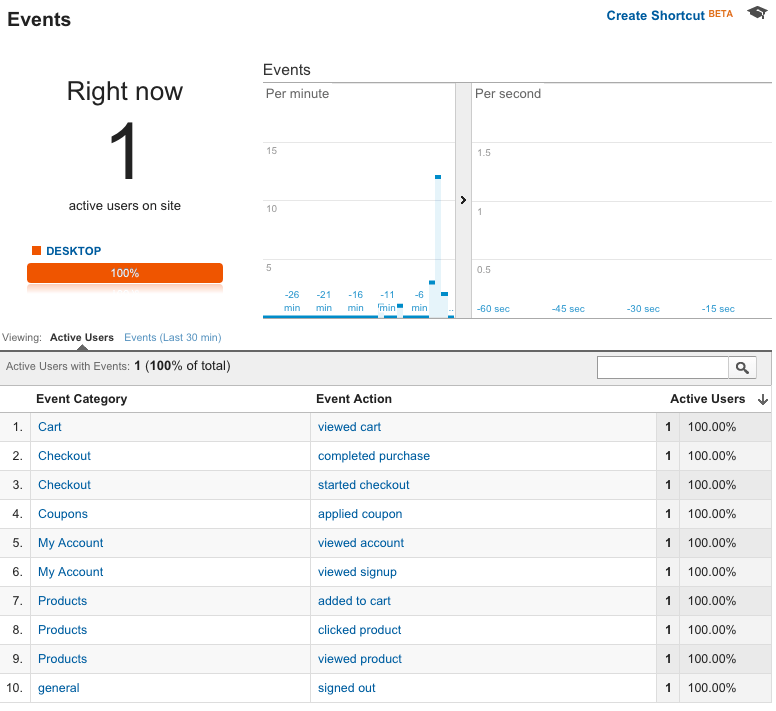Image resolution: width=776 pixels, height=711 pixels.
Task: Select the Active Users viewing tab
Action: coord(82,338)
